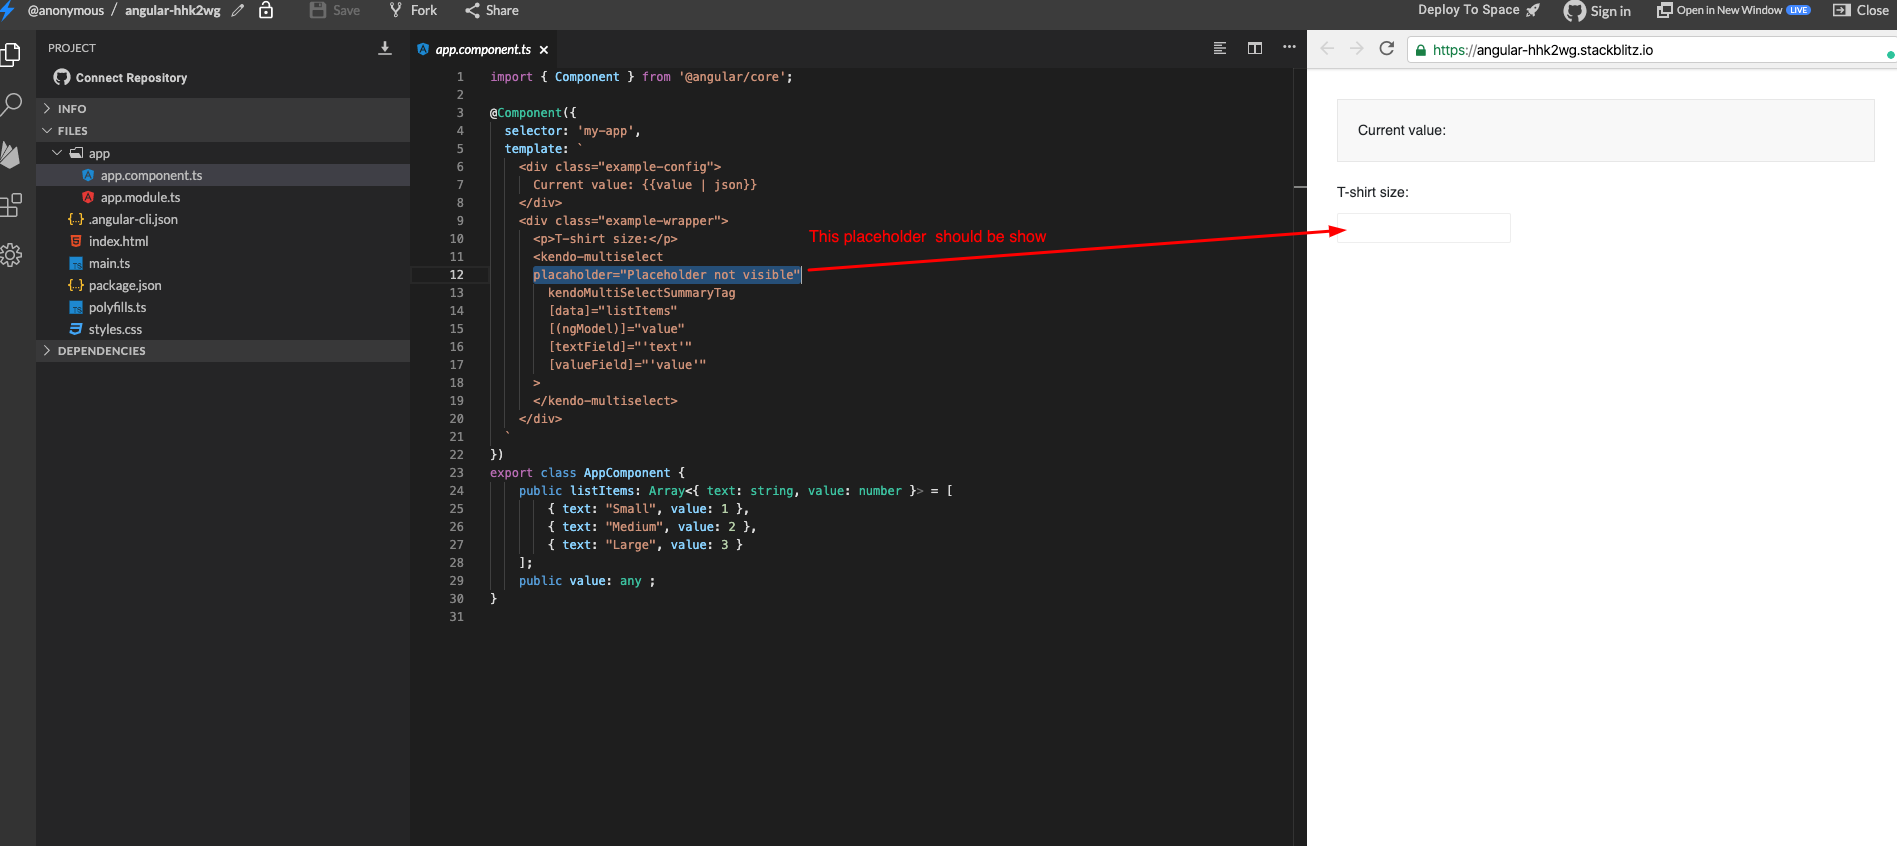The image size is (1897, 846).
Task: Click Save in the top toolbar
Action: 335,10
